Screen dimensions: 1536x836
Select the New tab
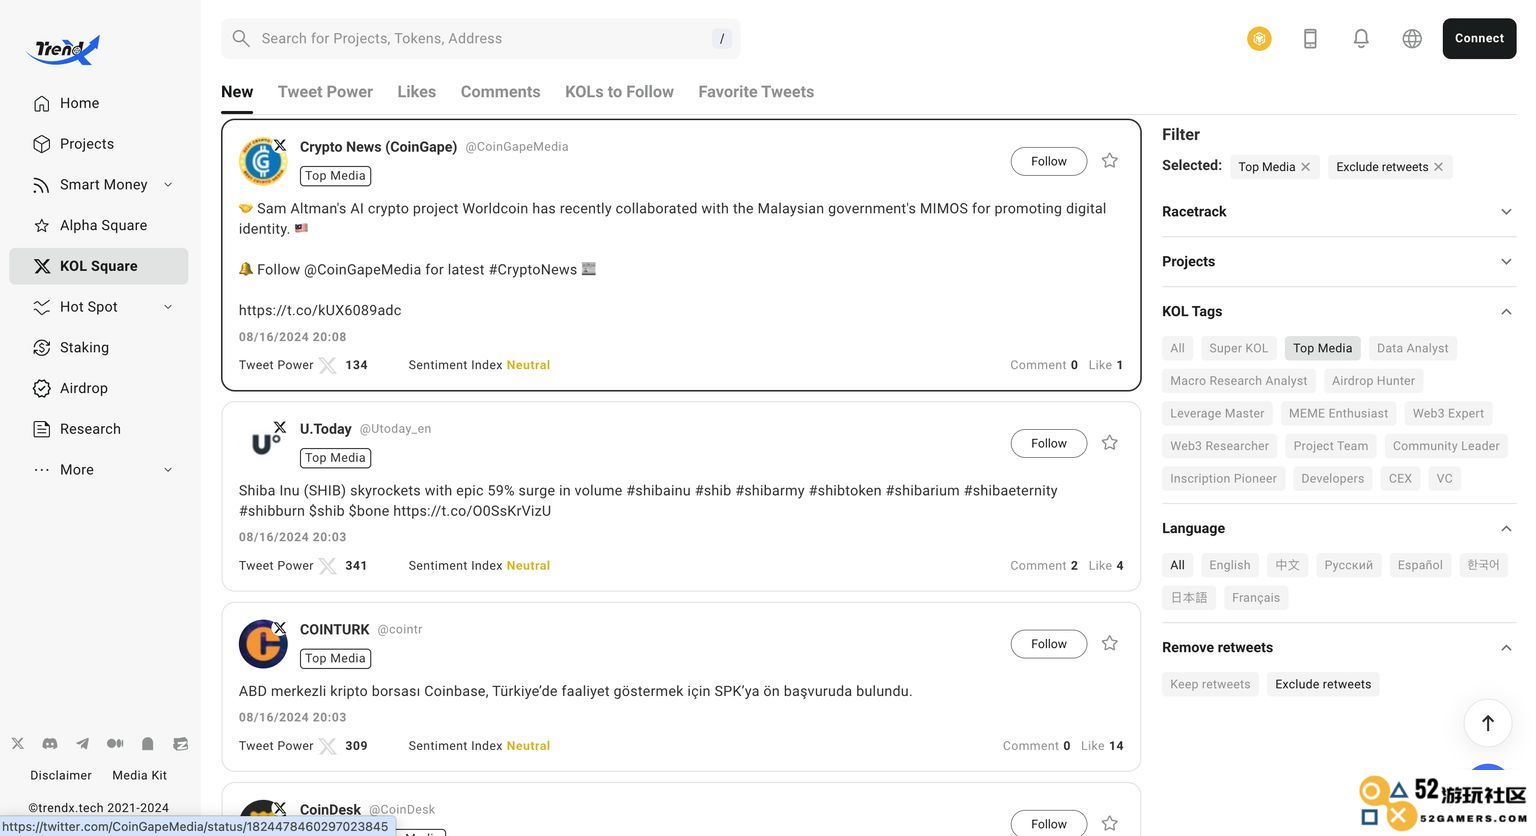[x=237, y=92]
